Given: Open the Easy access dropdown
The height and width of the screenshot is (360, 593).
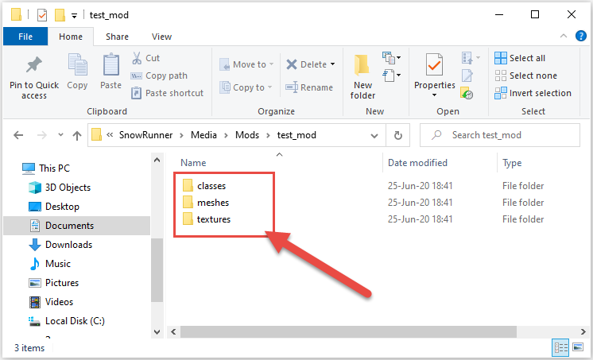Looking at the screenshot, I should (391, 75).
